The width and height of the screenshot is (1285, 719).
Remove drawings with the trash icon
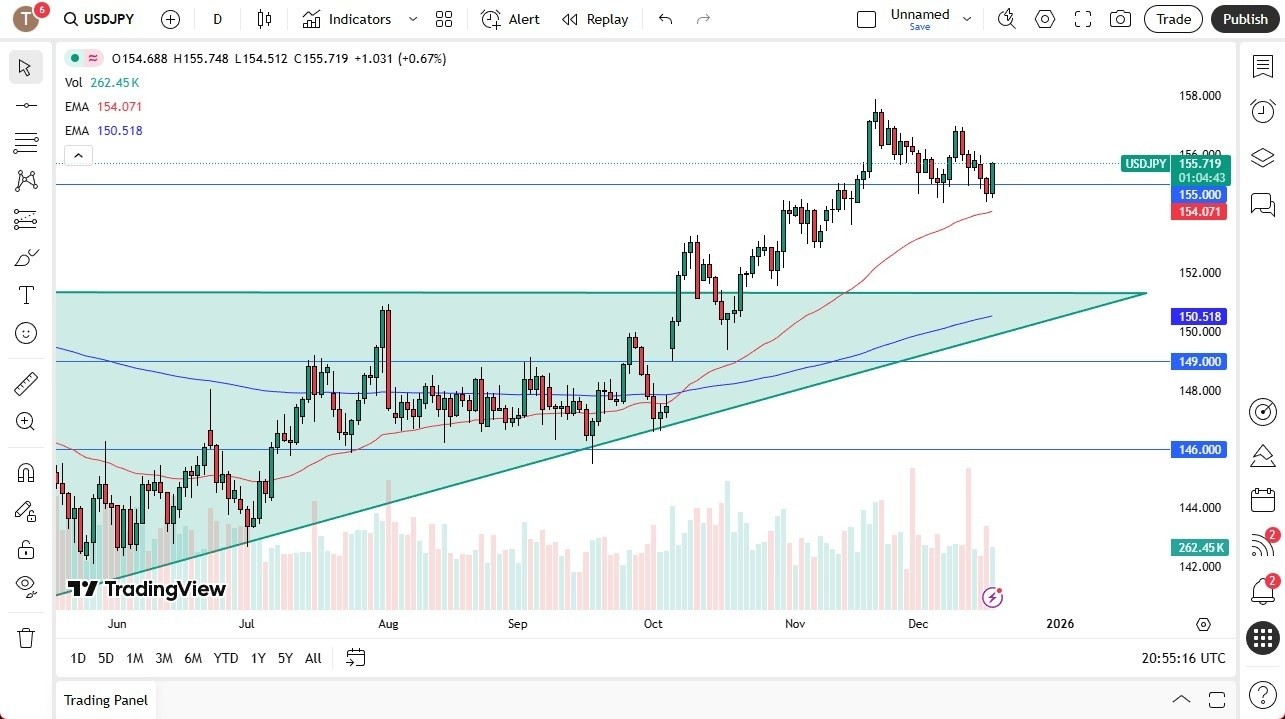[26, 637]
